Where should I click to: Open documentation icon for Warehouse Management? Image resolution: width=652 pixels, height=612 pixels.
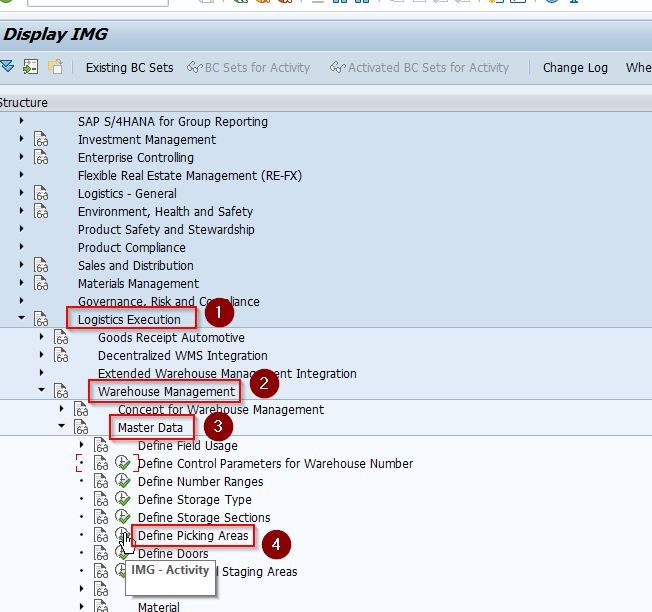61,391
